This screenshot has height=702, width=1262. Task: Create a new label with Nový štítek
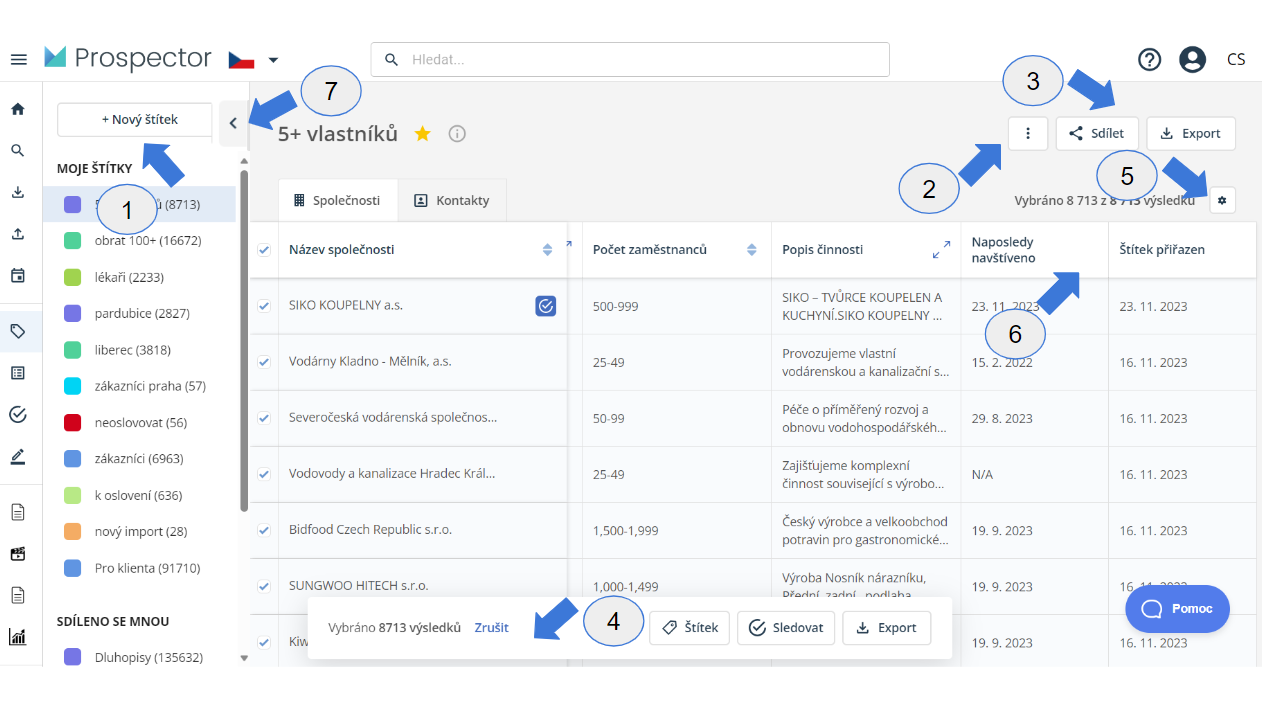click(x=135, y=119)
